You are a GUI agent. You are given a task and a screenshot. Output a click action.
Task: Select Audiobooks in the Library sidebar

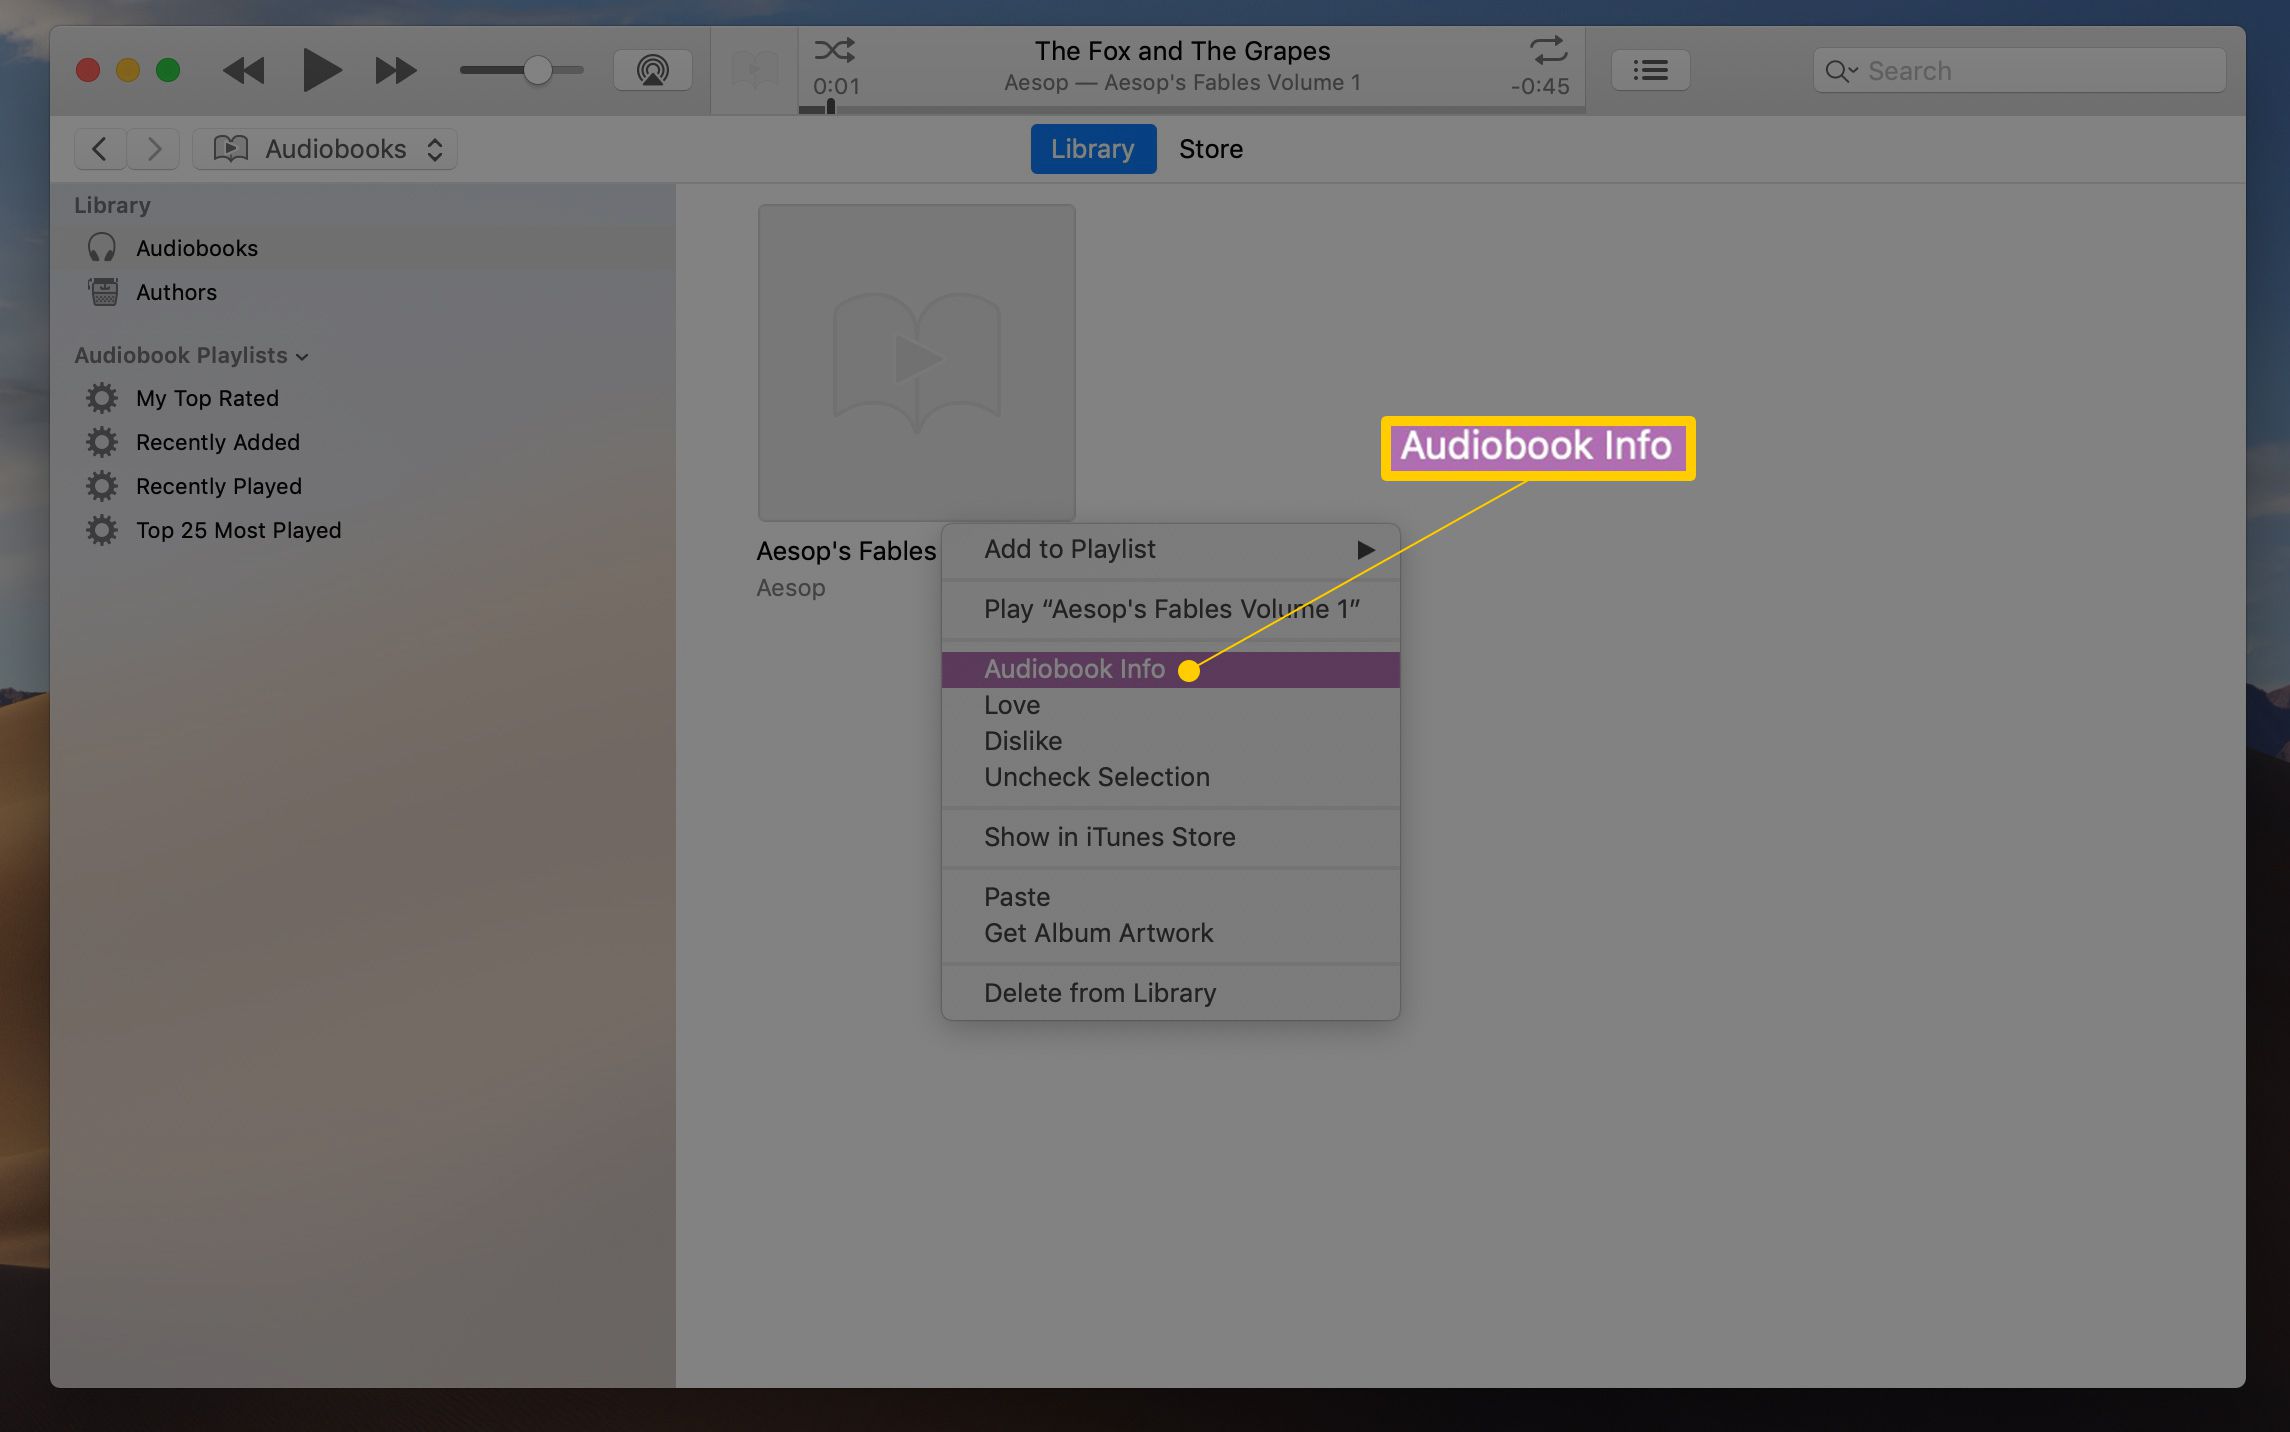pos(363,248)
